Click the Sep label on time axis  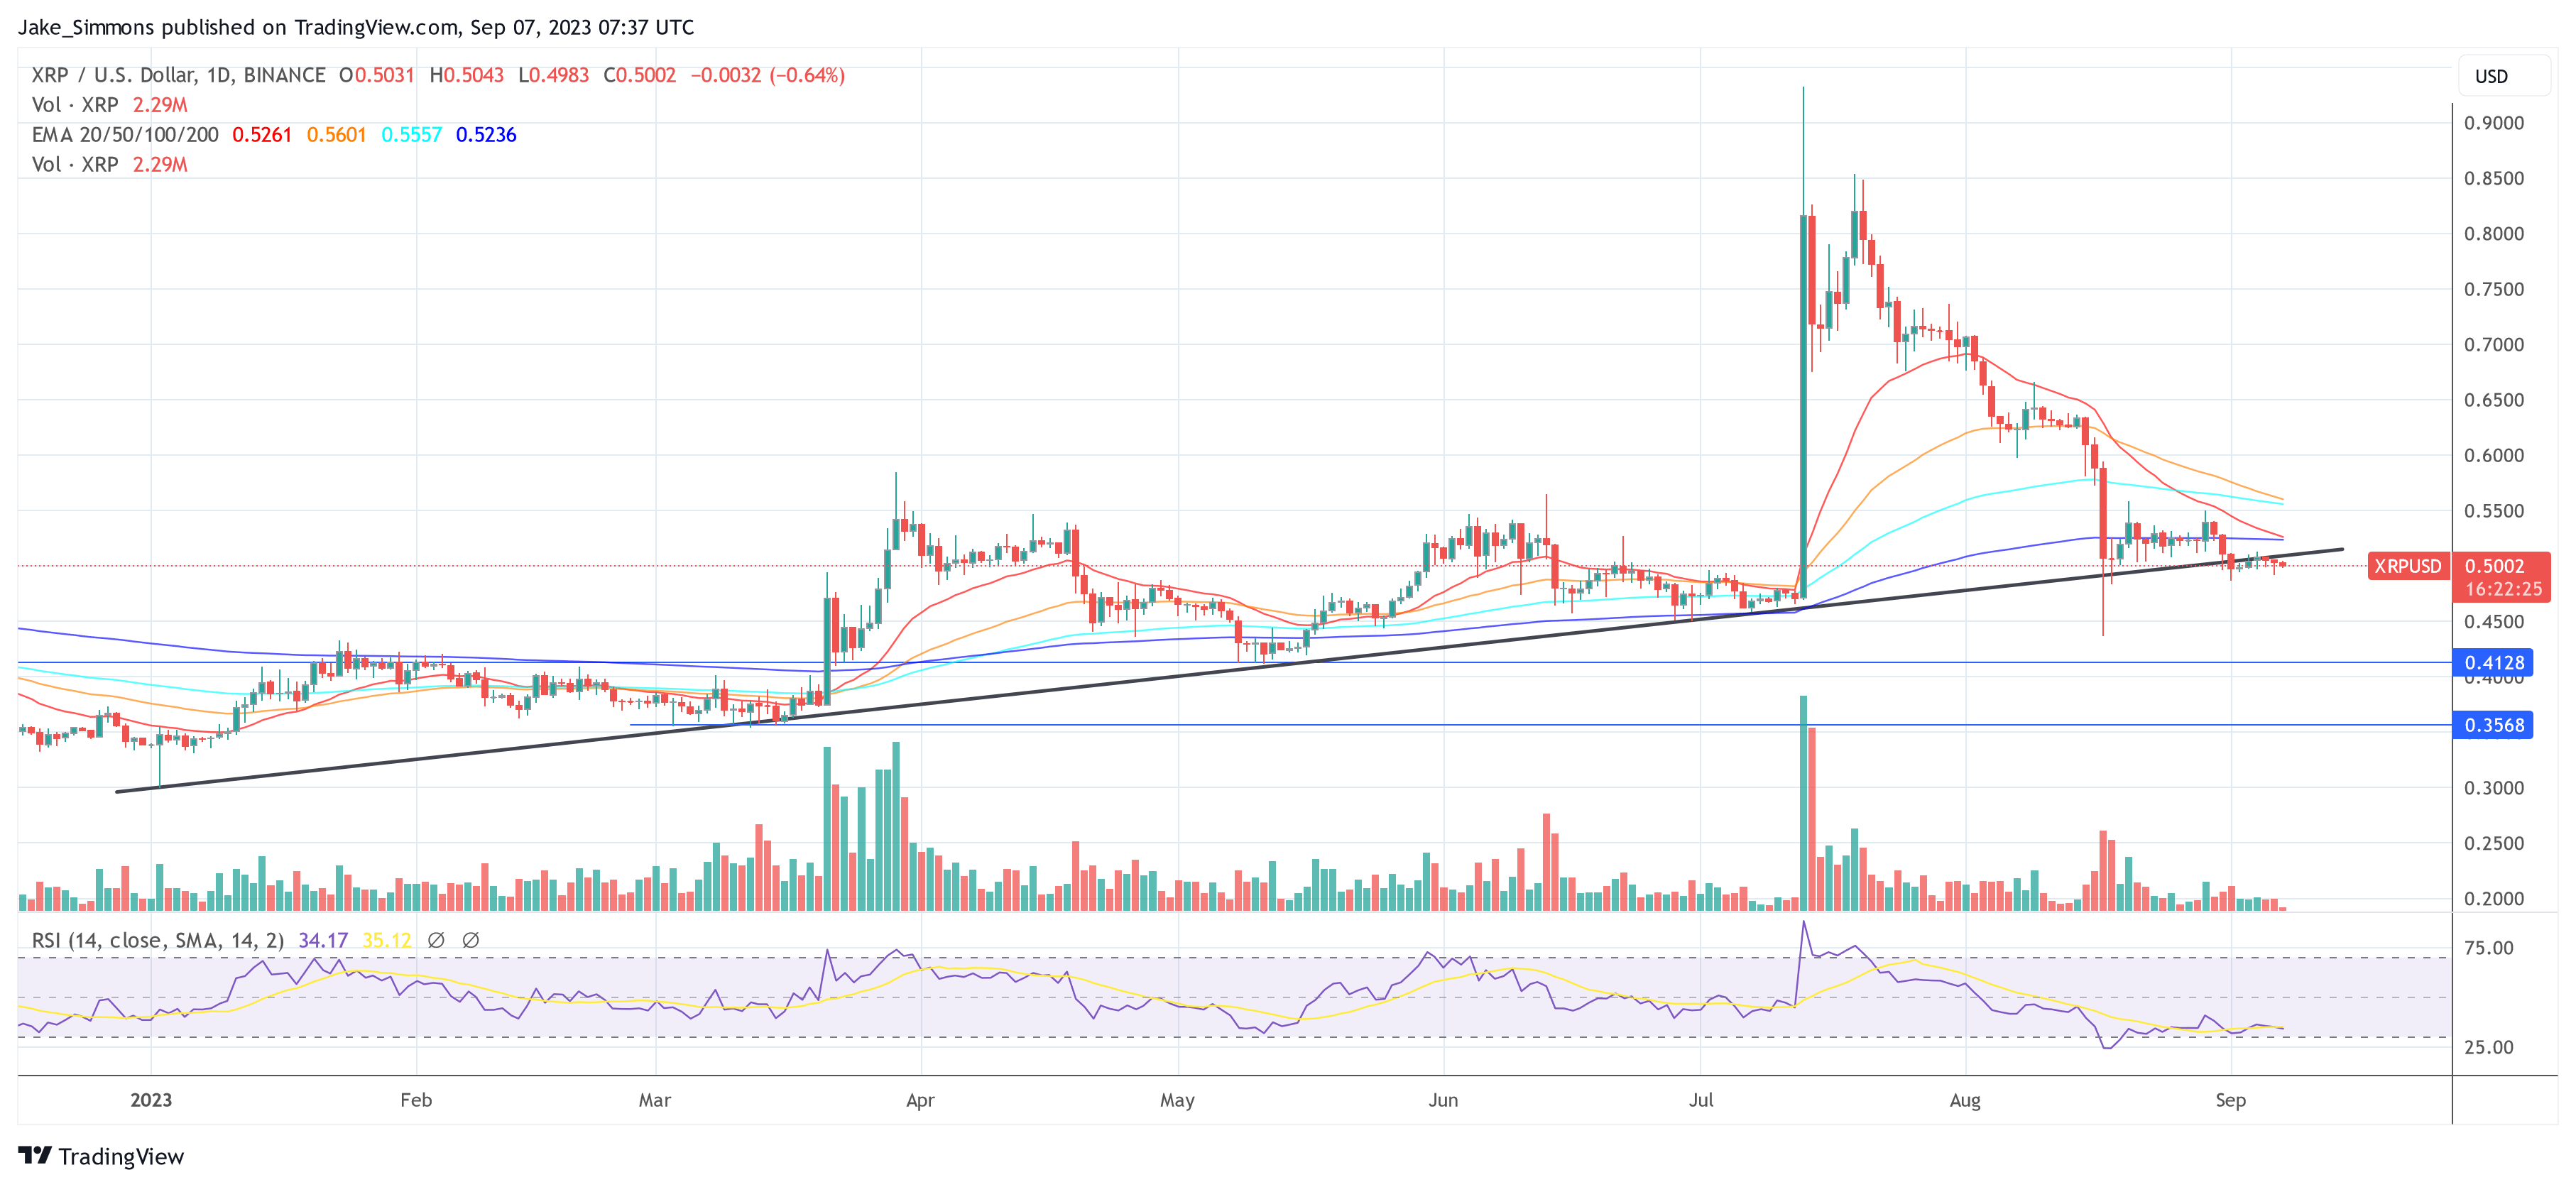pyautogui.click(x=2230, y=1100)
